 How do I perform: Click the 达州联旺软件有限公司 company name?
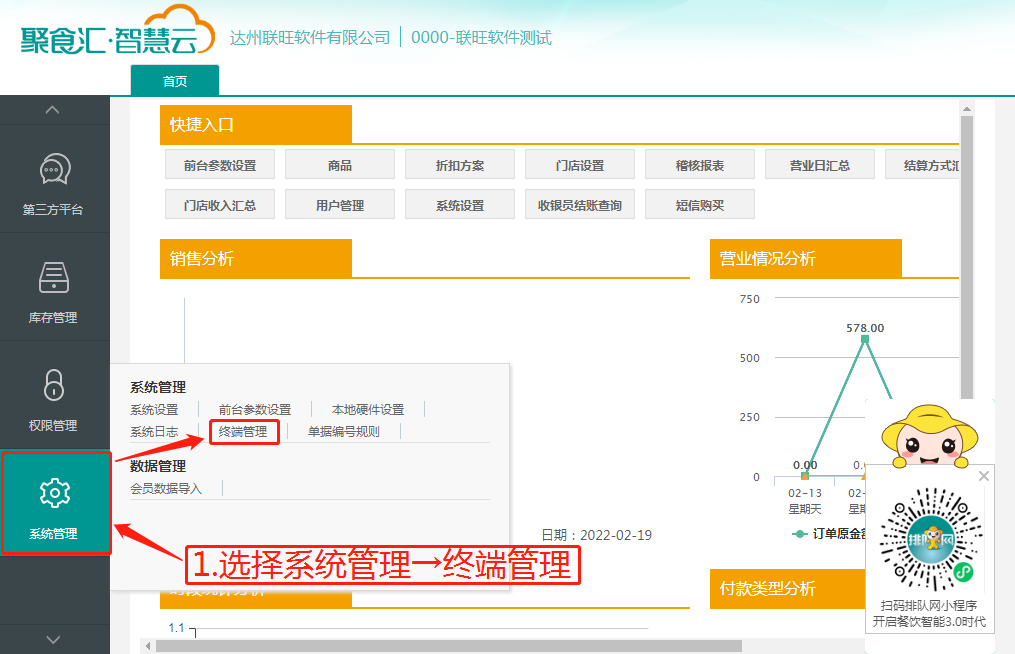click(310, 38)
